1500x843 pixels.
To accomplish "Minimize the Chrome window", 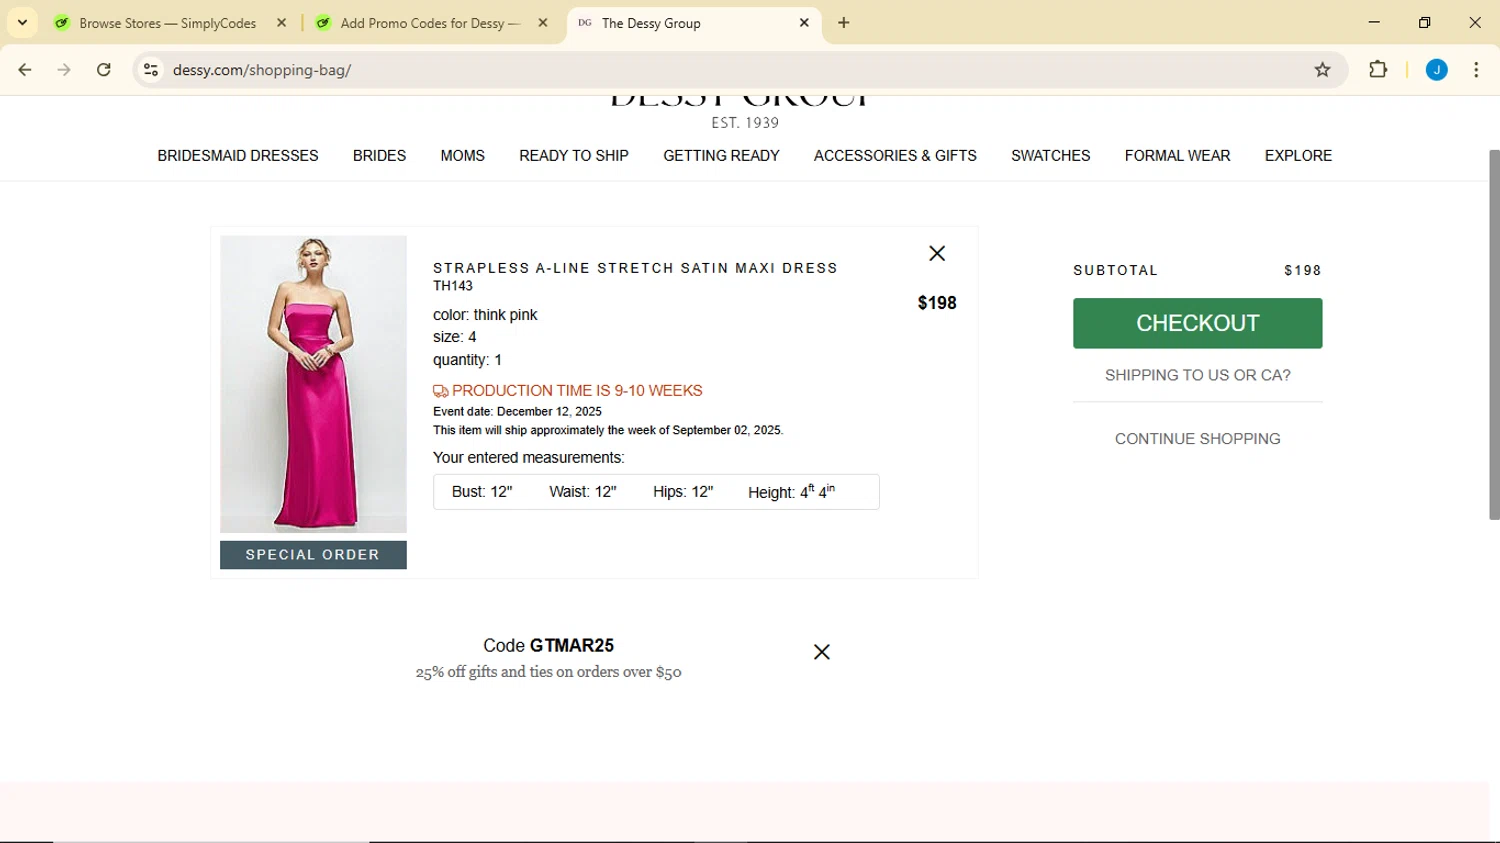I will click(x=1374, y=23).
